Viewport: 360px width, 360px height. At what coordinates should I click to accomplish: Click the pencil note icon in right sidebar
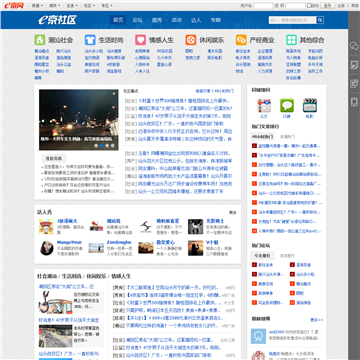(354, 65)
